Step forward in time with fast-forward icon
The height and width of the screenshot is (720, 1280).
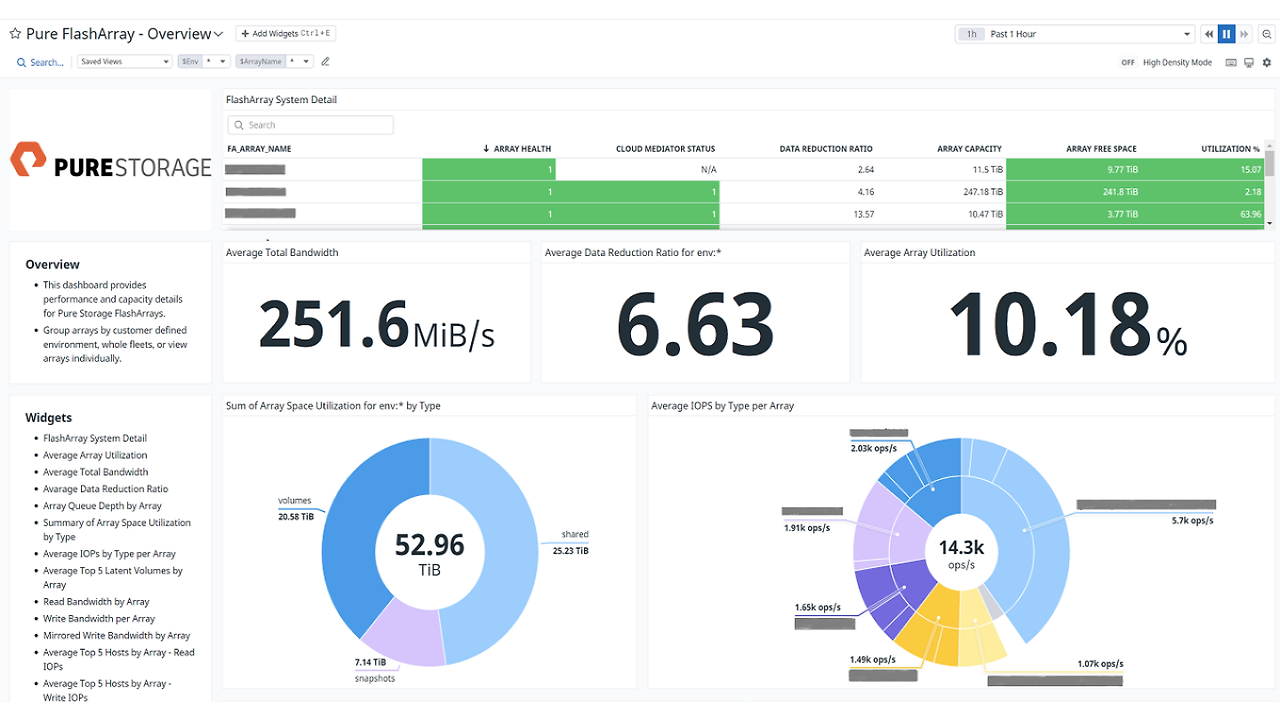pos(1245,34)
